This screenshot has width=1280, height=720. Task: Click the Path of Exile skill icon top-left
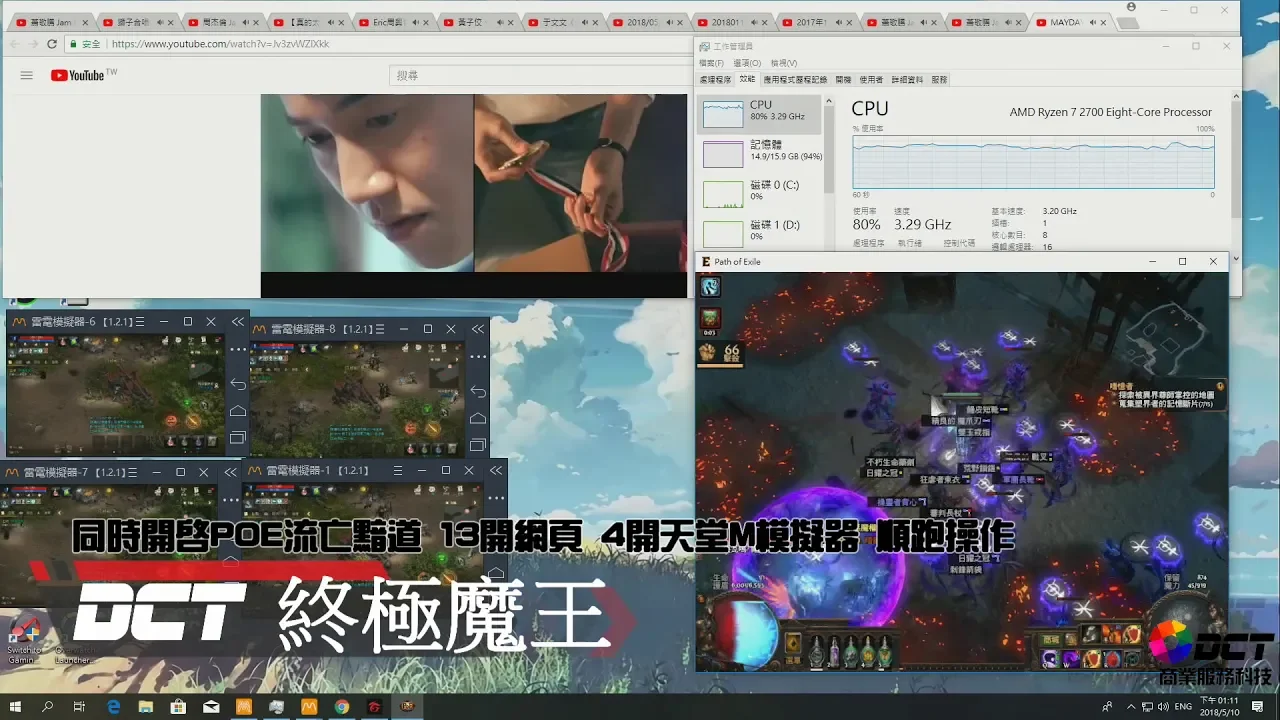pos(710,287)
